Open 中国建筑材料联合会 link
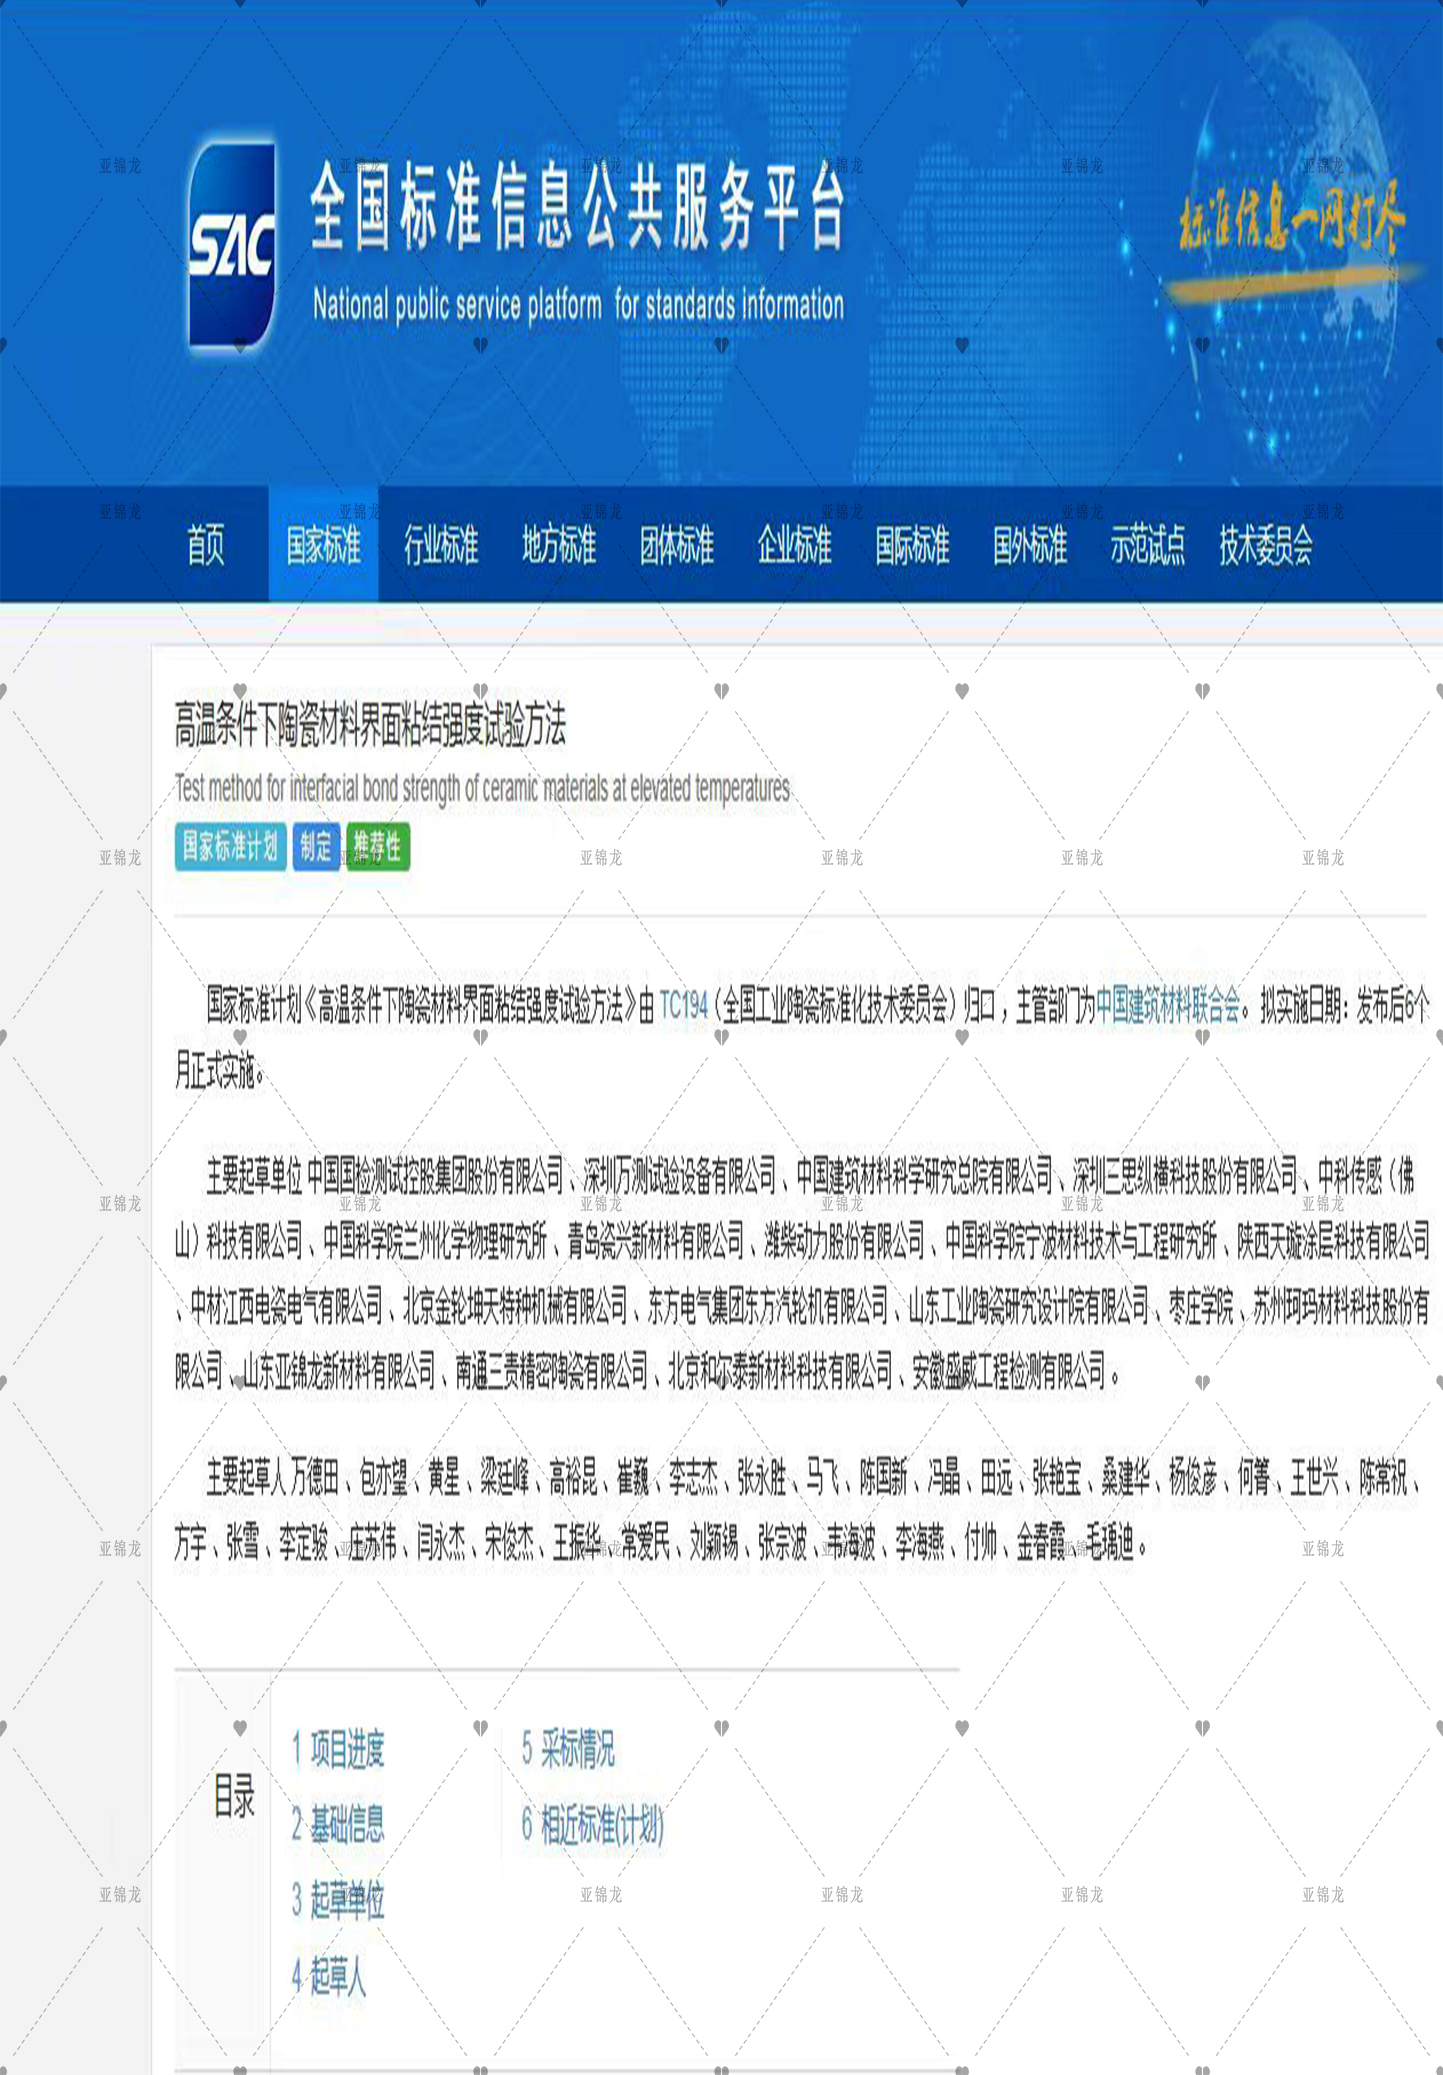 [1168, 1005]
